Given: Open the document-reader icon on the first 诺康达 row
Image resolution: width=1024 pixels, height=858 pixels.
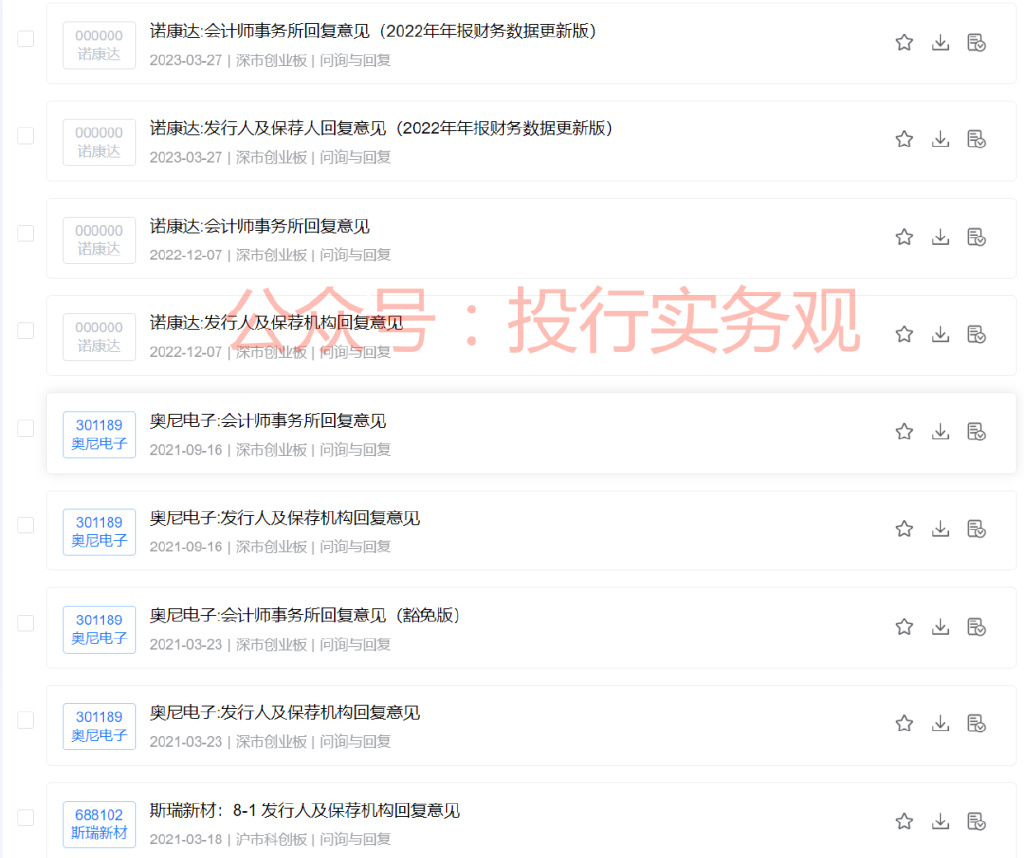Looking at the screenshot, I should pos(976,42).
